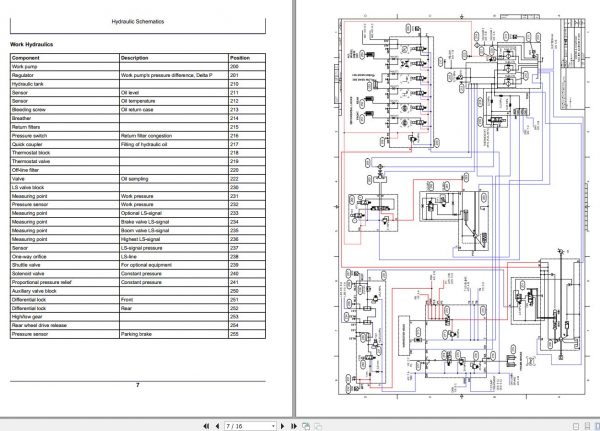Image resolution: width=600 pixels, height=431 pixels.
Task: Jump to the last page
Action: pos(294,426)
